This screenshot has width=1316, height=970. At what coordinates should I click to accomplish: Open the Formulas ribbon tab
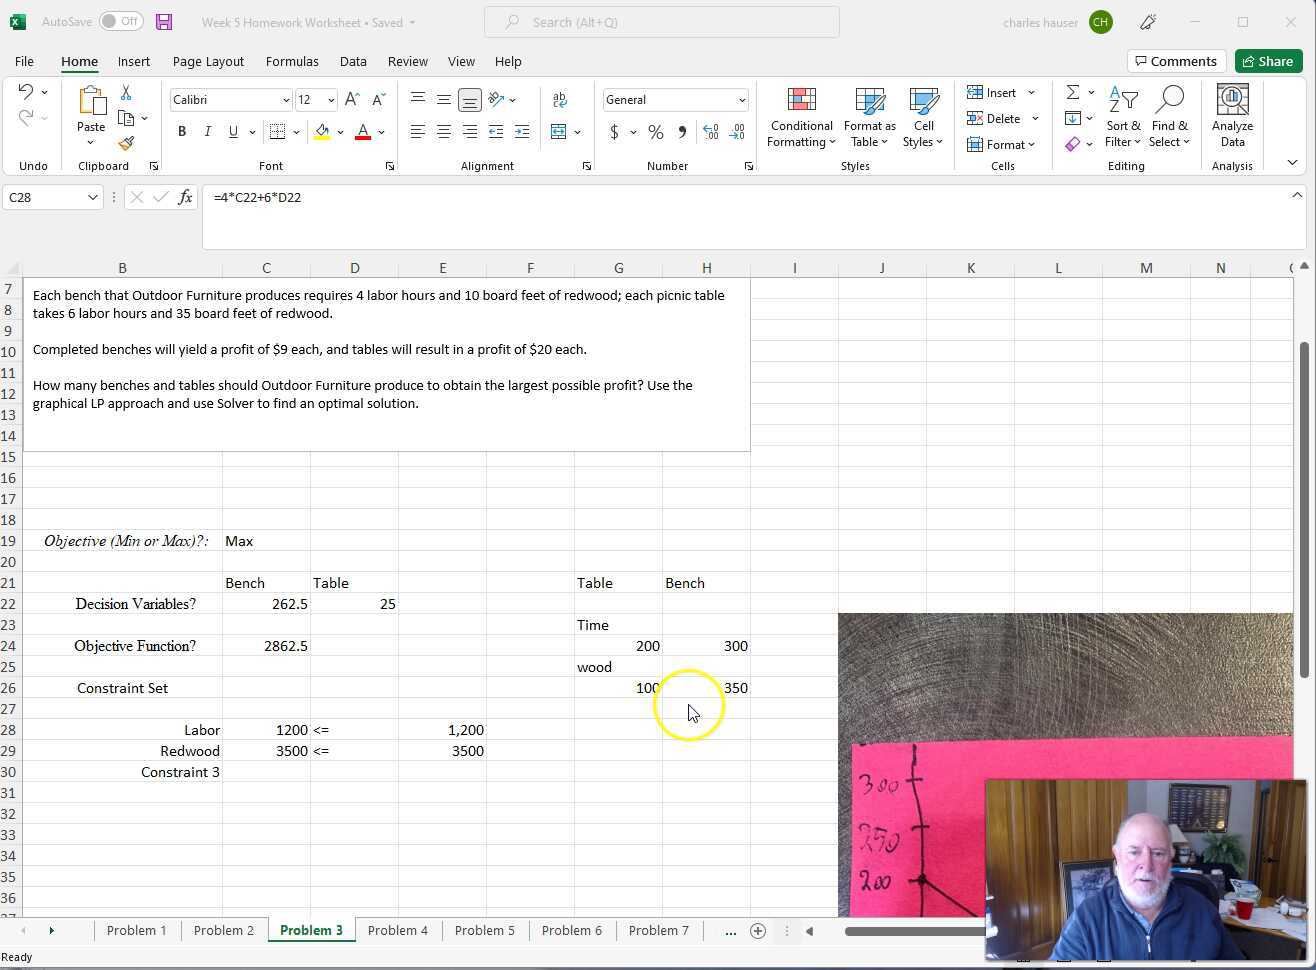click(292, 62)
